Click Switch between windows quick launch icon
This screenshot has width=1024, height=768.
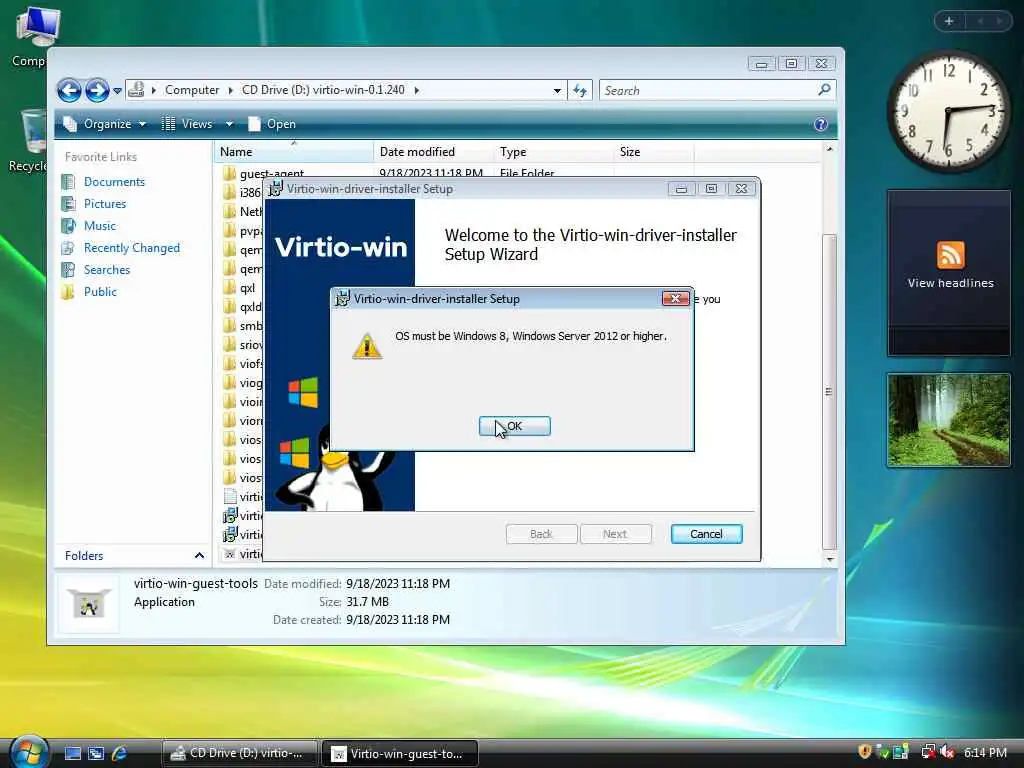click(x=96, y=753)
